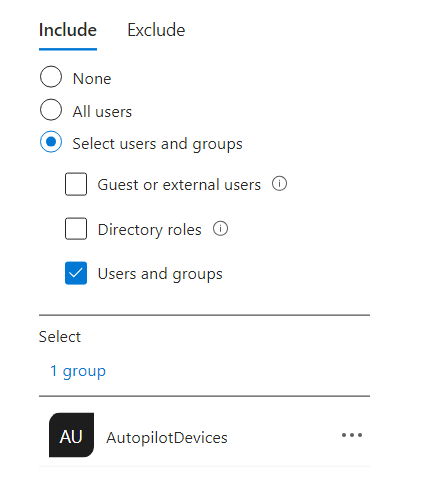
Task: Switch to the Exclude tab
Action: [x=156, y=30]
